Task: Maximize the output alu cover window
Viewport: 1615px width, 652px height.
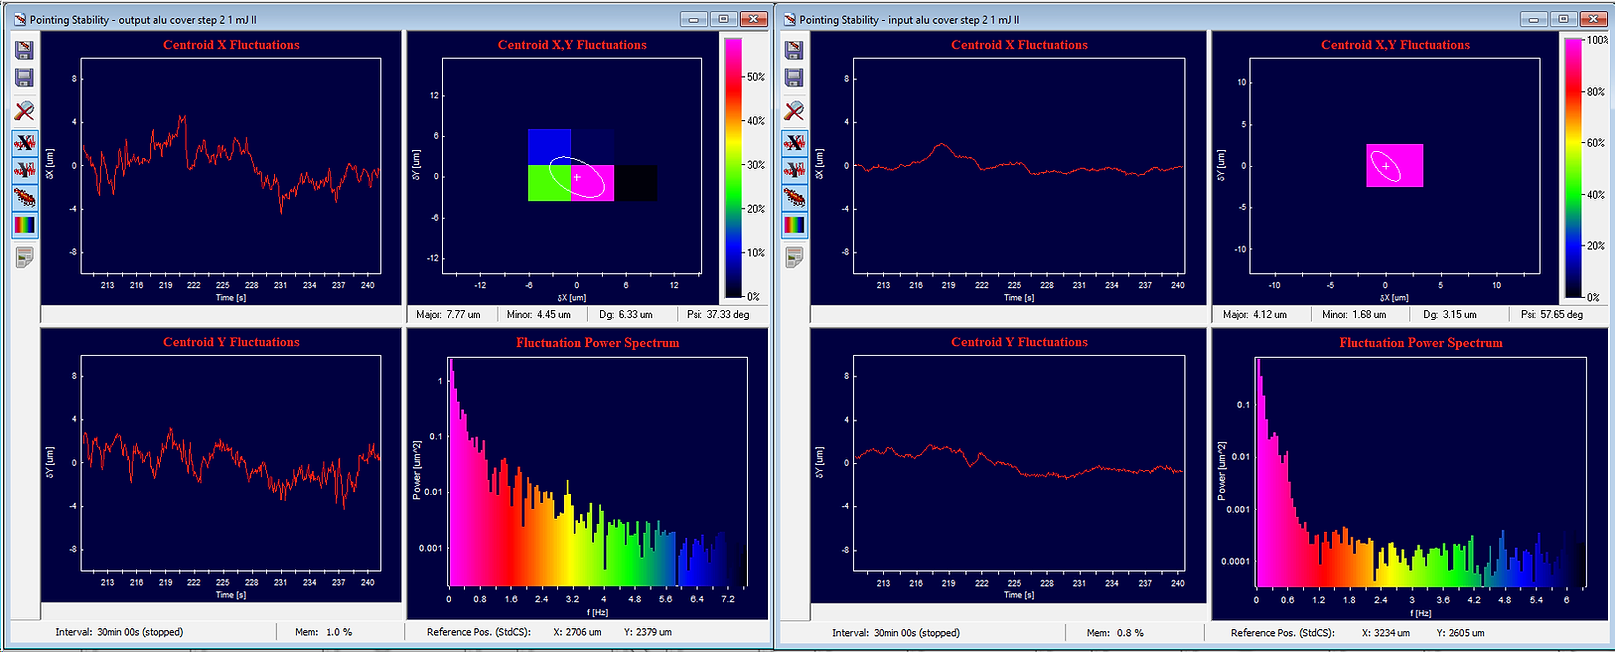Action: (x=724, y=19)
